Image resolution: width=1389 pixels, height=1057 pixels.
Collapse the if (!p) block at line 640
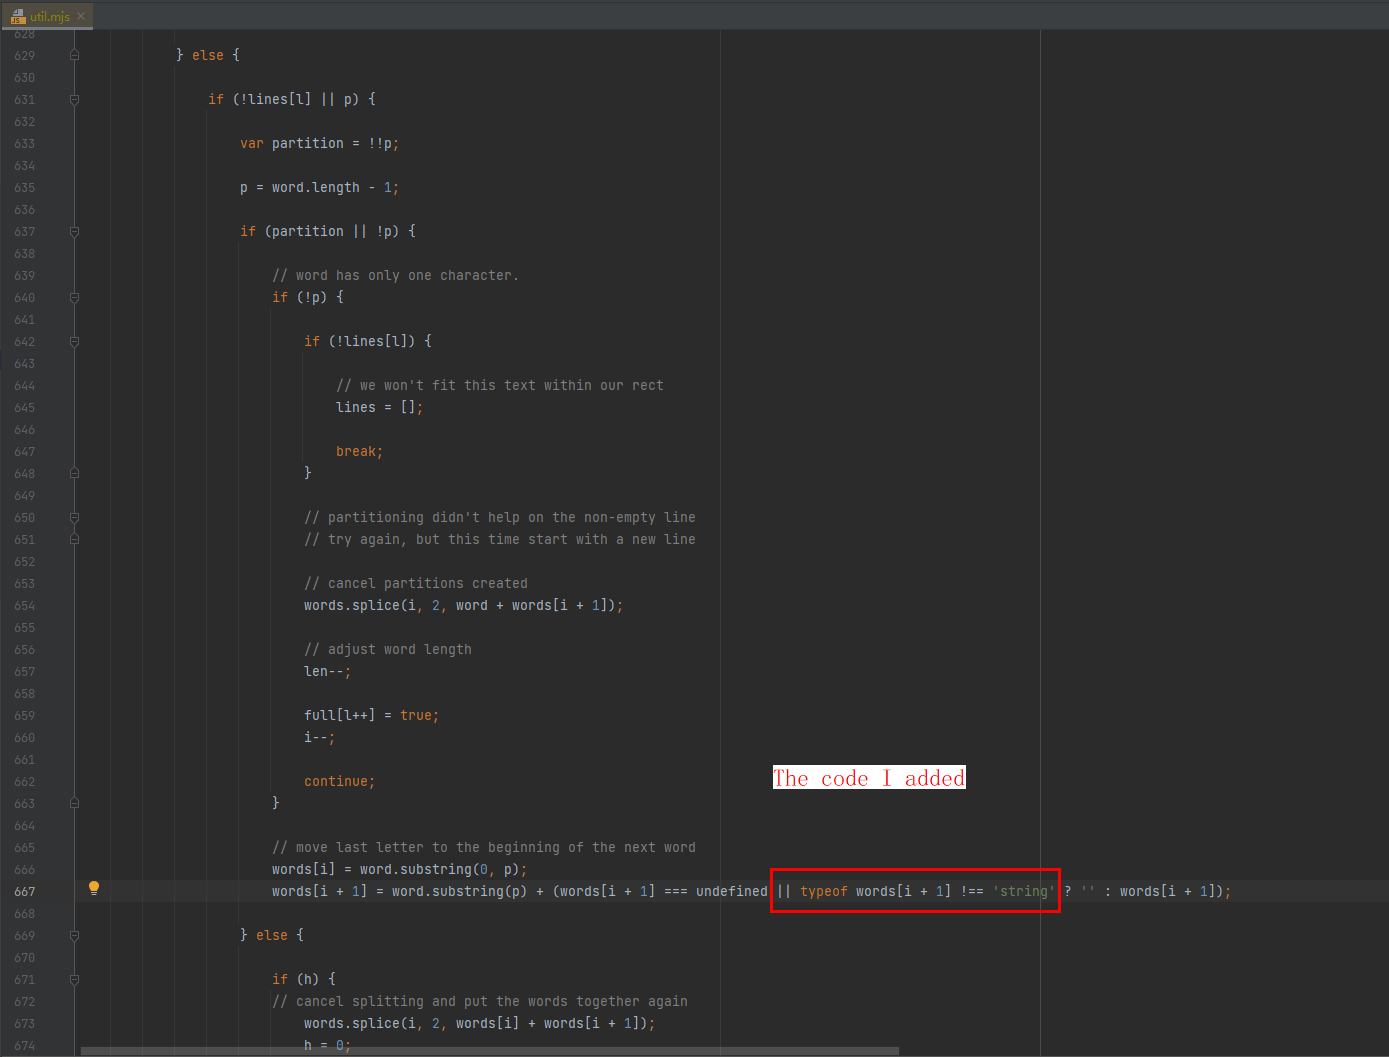74,297
